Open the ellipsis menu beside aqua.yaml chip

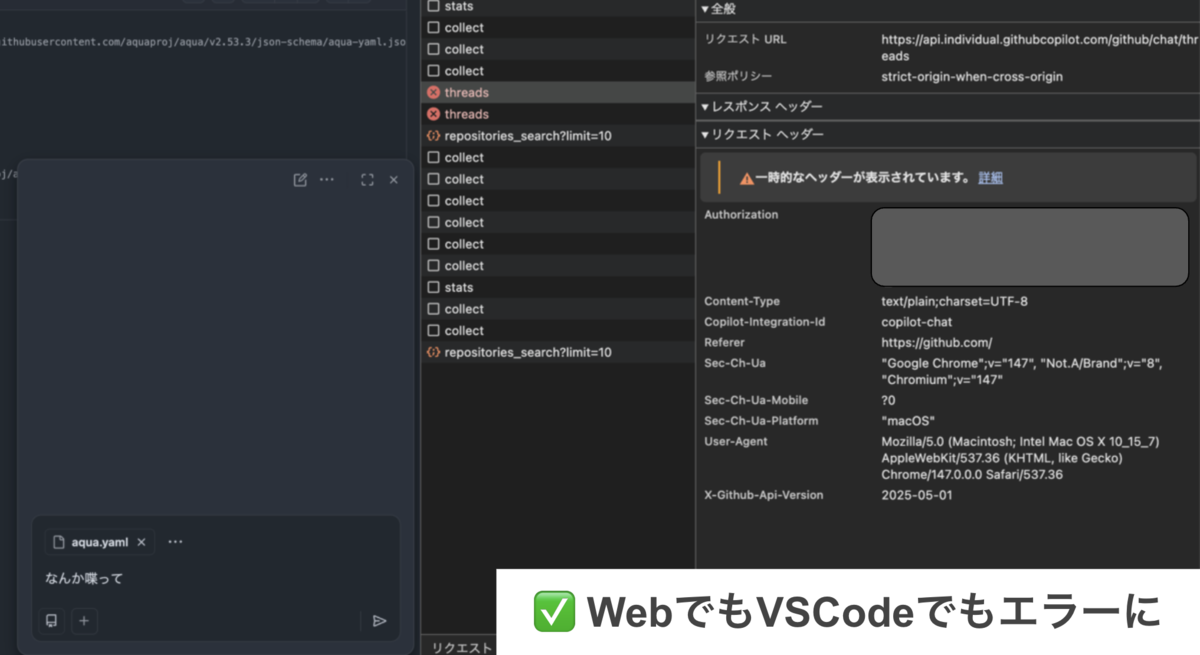pos(176,542)
